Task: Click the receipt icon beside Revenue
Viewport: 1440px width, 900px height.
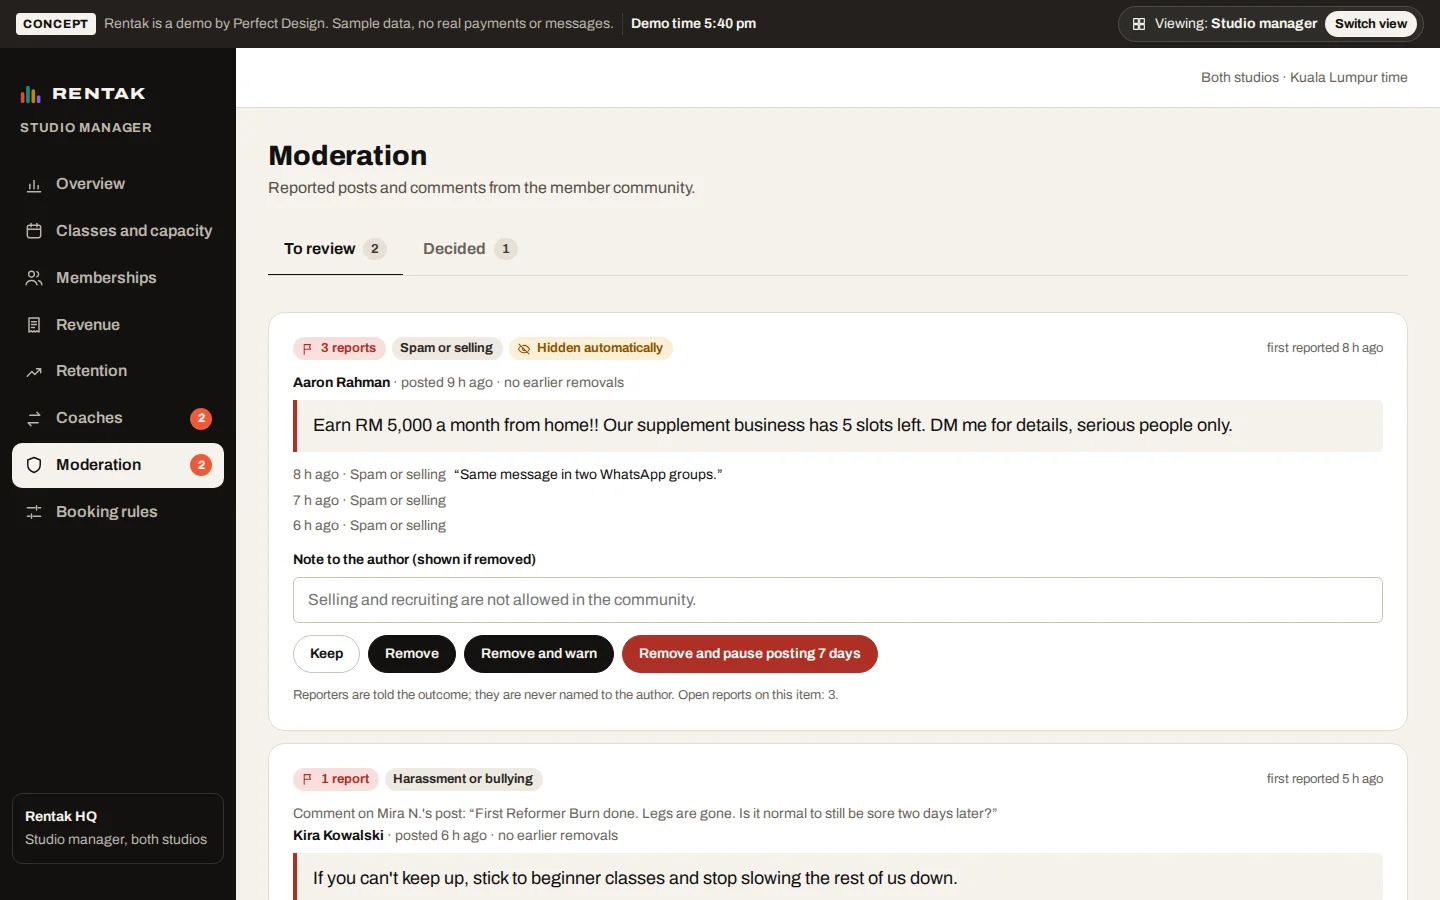Action: click(34, 325)
